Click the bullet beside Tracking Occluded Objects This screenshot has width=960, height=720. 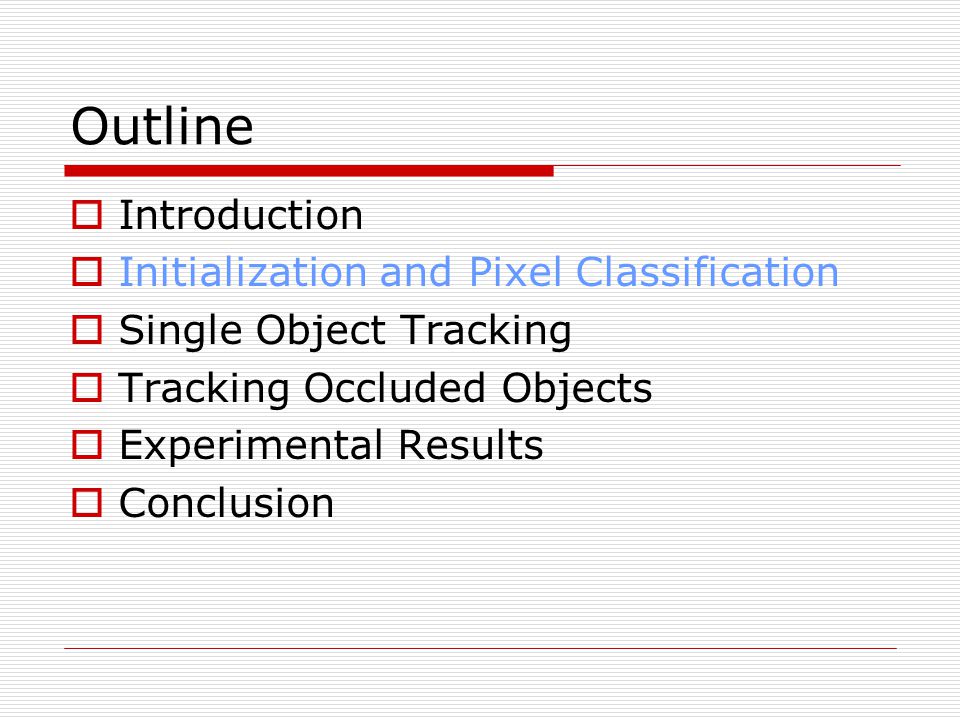[x=87, y=388]
